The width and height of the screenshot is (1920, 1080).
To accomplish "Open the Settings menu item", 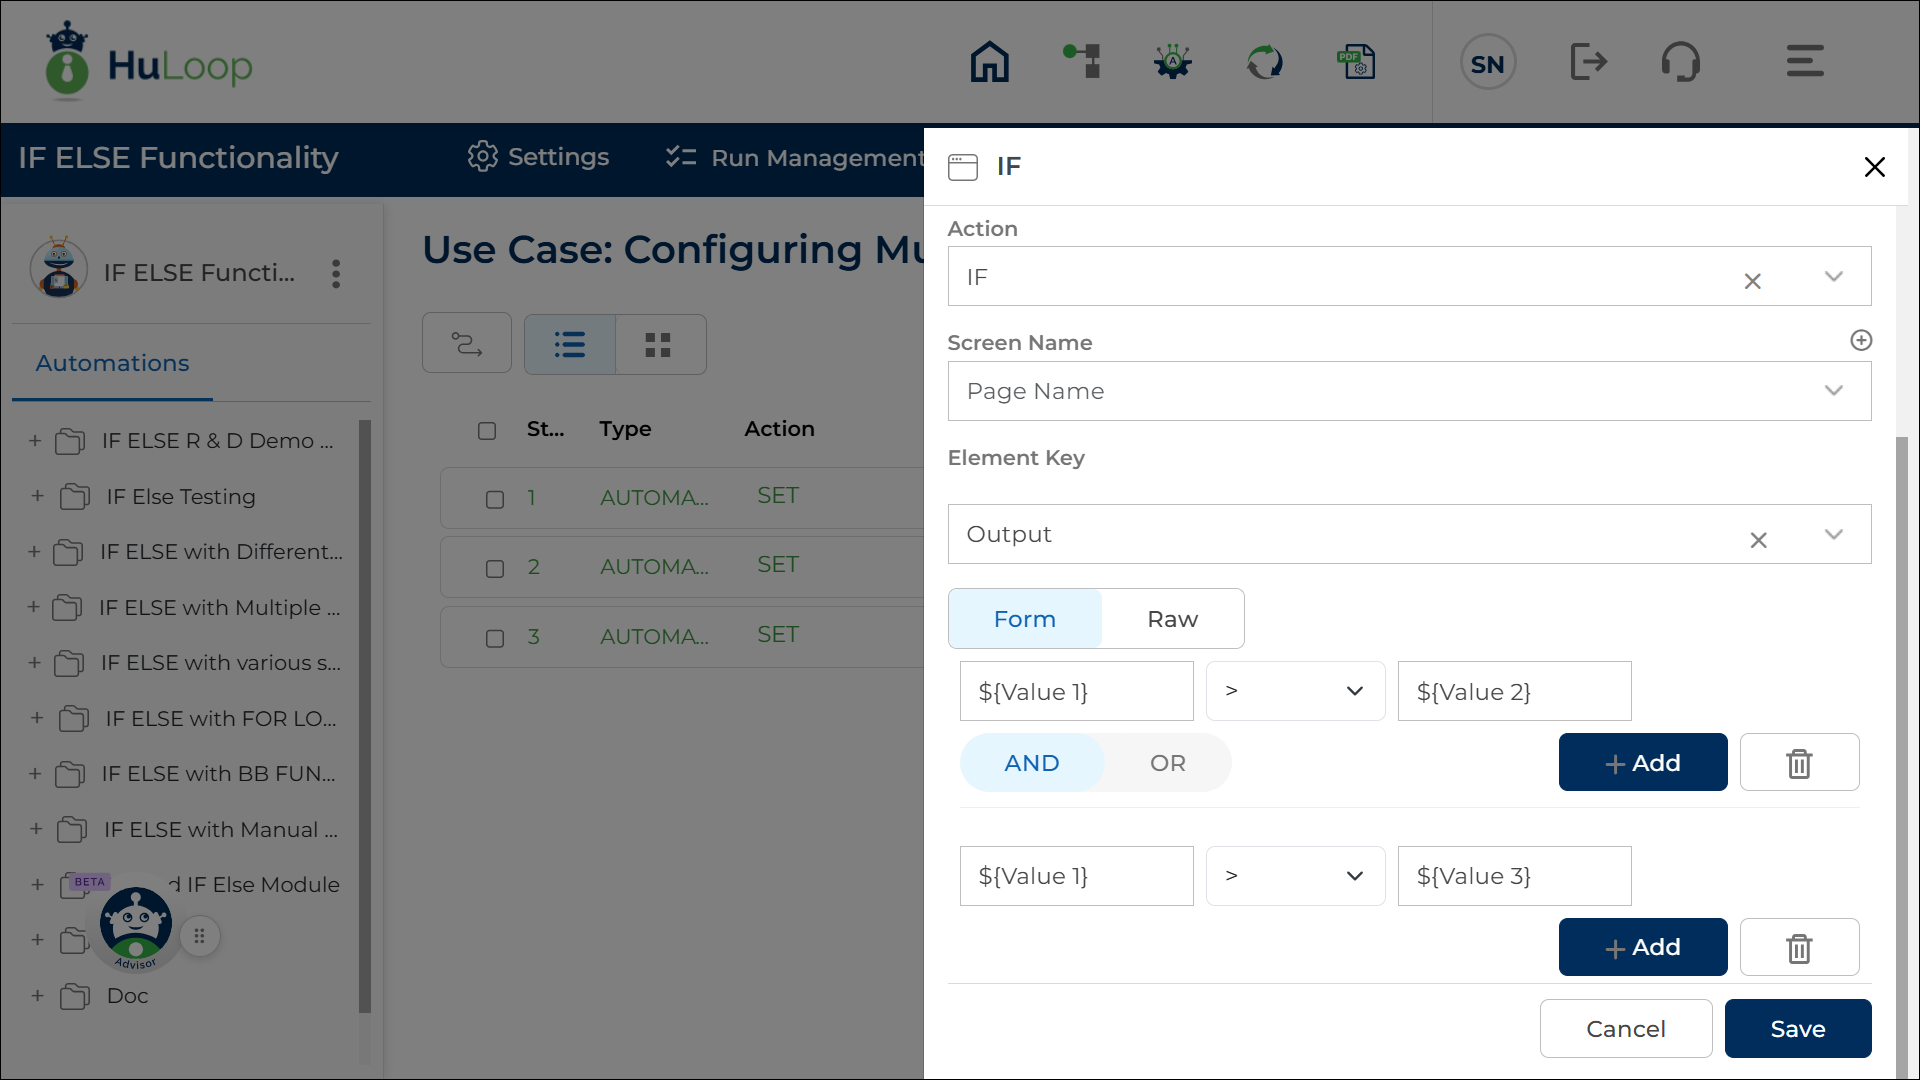I will pos(538,157).
